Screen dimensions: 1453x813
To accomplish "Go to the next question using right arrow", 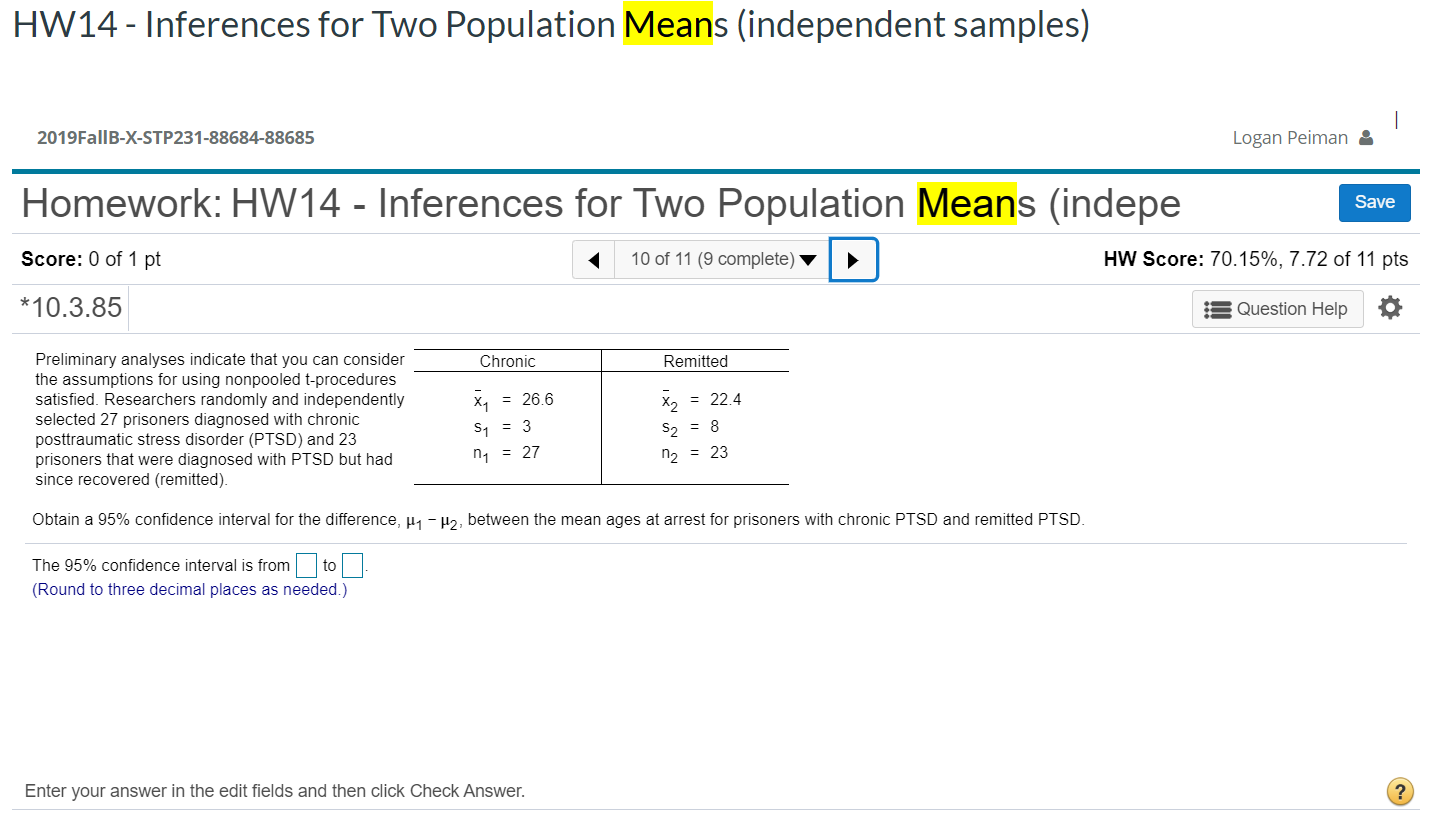I will (853, 259).
